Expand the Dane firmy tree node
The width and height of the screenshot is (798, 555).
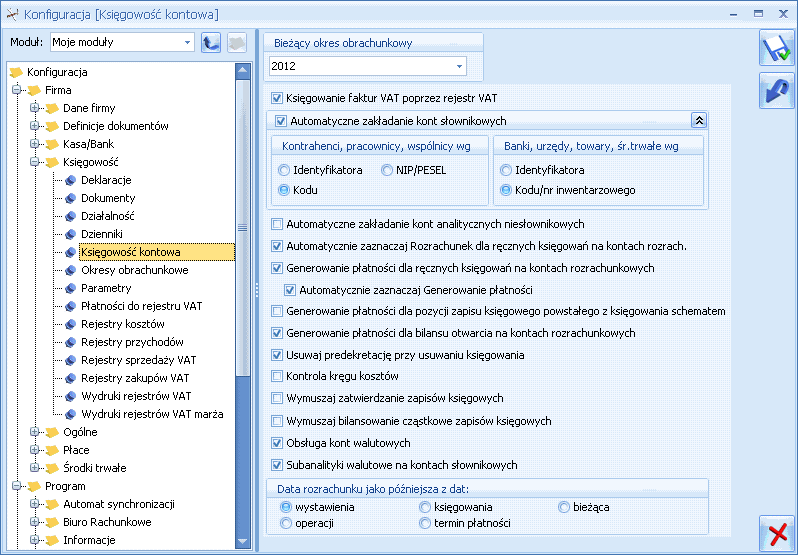click(34, 108)
